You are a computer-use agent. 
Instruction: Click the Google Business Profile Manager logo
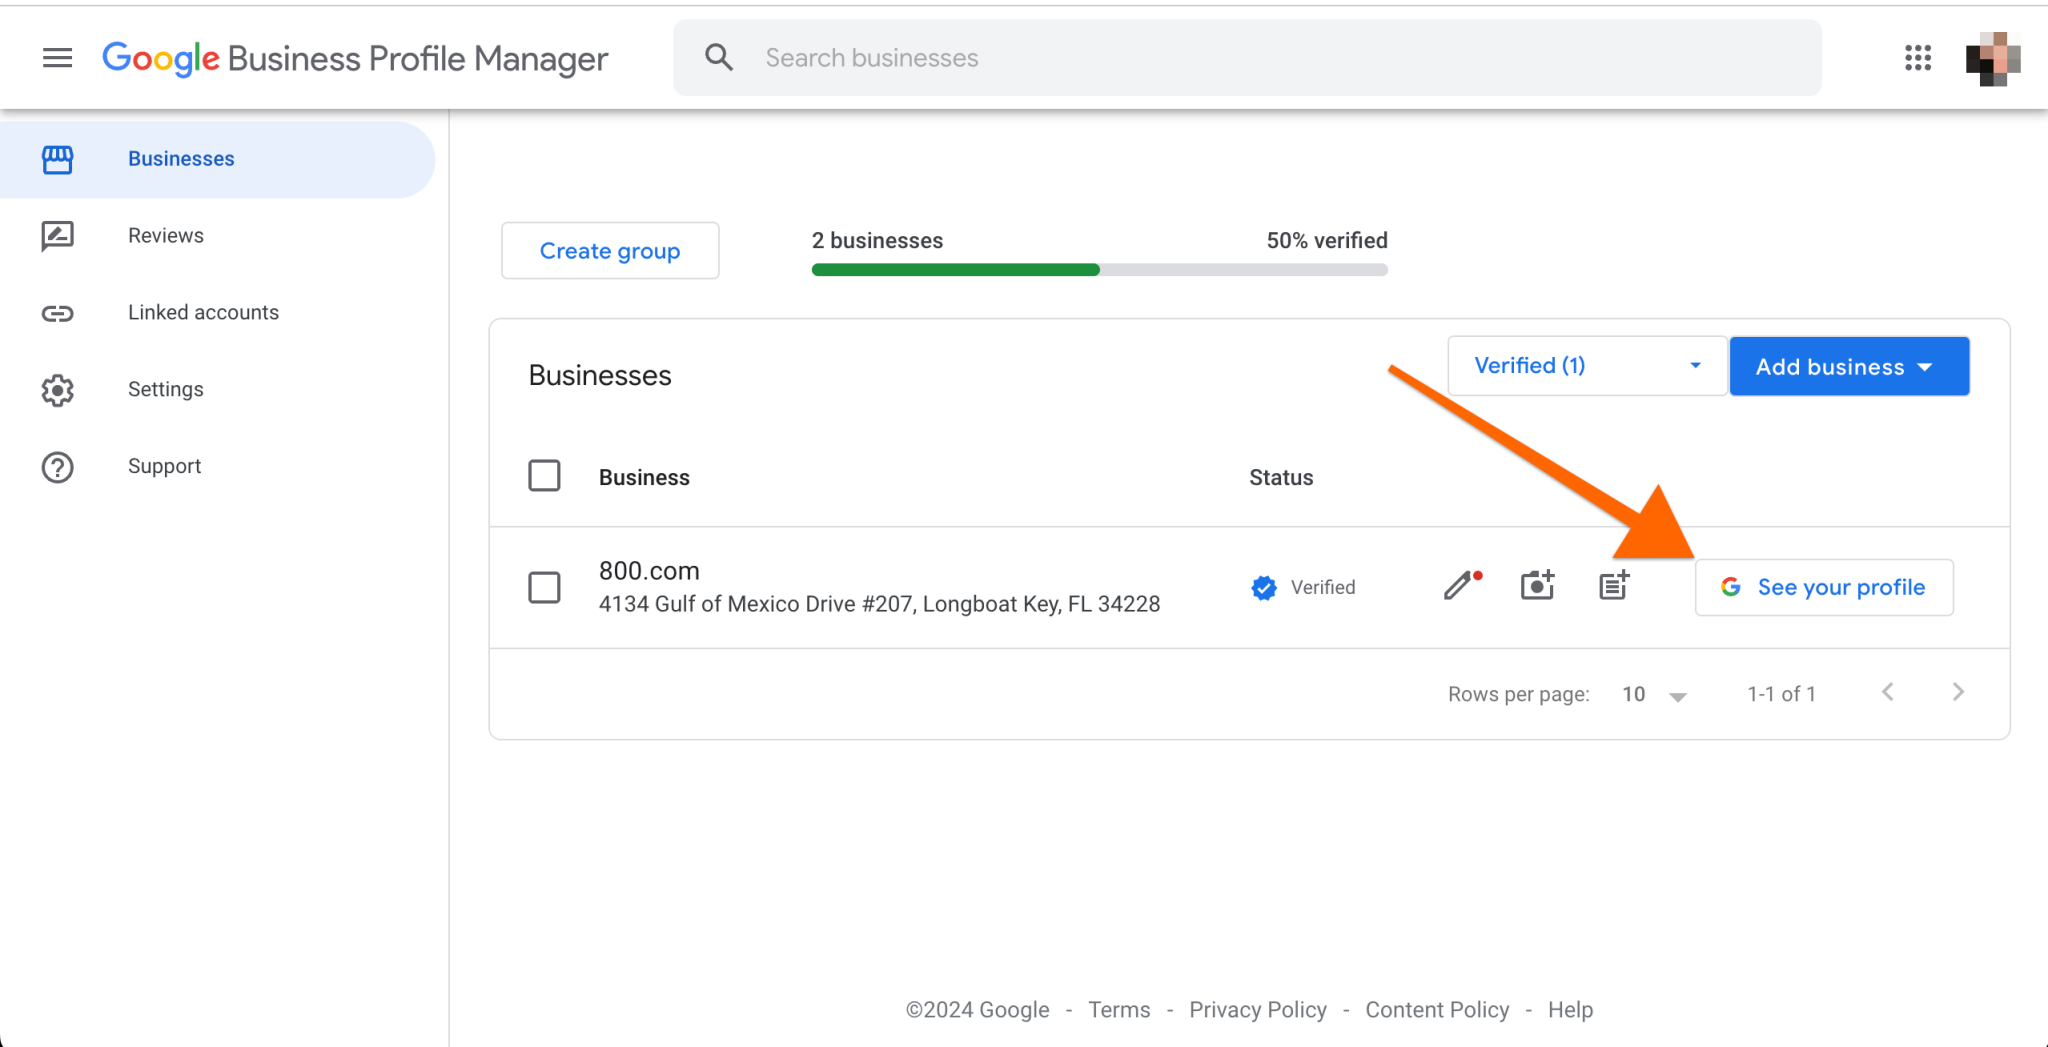coord(355,59)
